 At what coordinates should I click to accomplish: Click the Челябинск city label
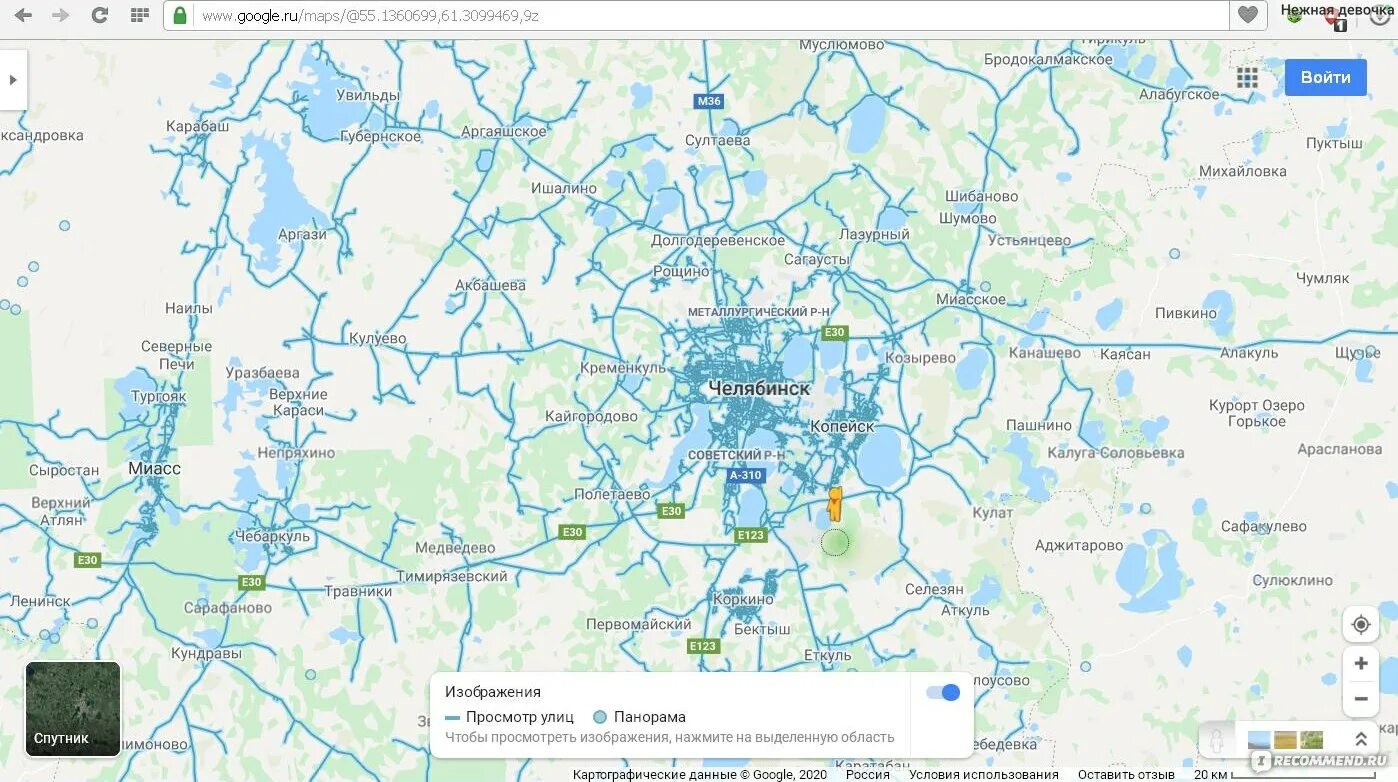(x=759, y=388)
